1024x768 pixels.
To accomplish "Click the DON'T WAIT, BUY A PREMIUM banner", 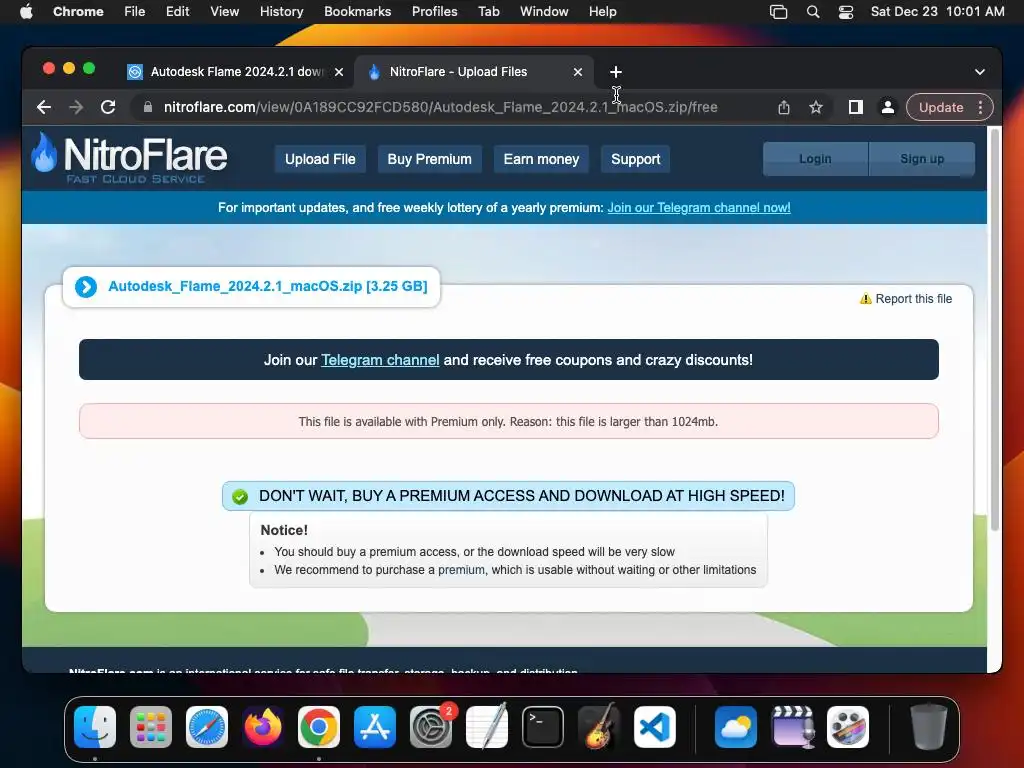I will click(508, 496).
